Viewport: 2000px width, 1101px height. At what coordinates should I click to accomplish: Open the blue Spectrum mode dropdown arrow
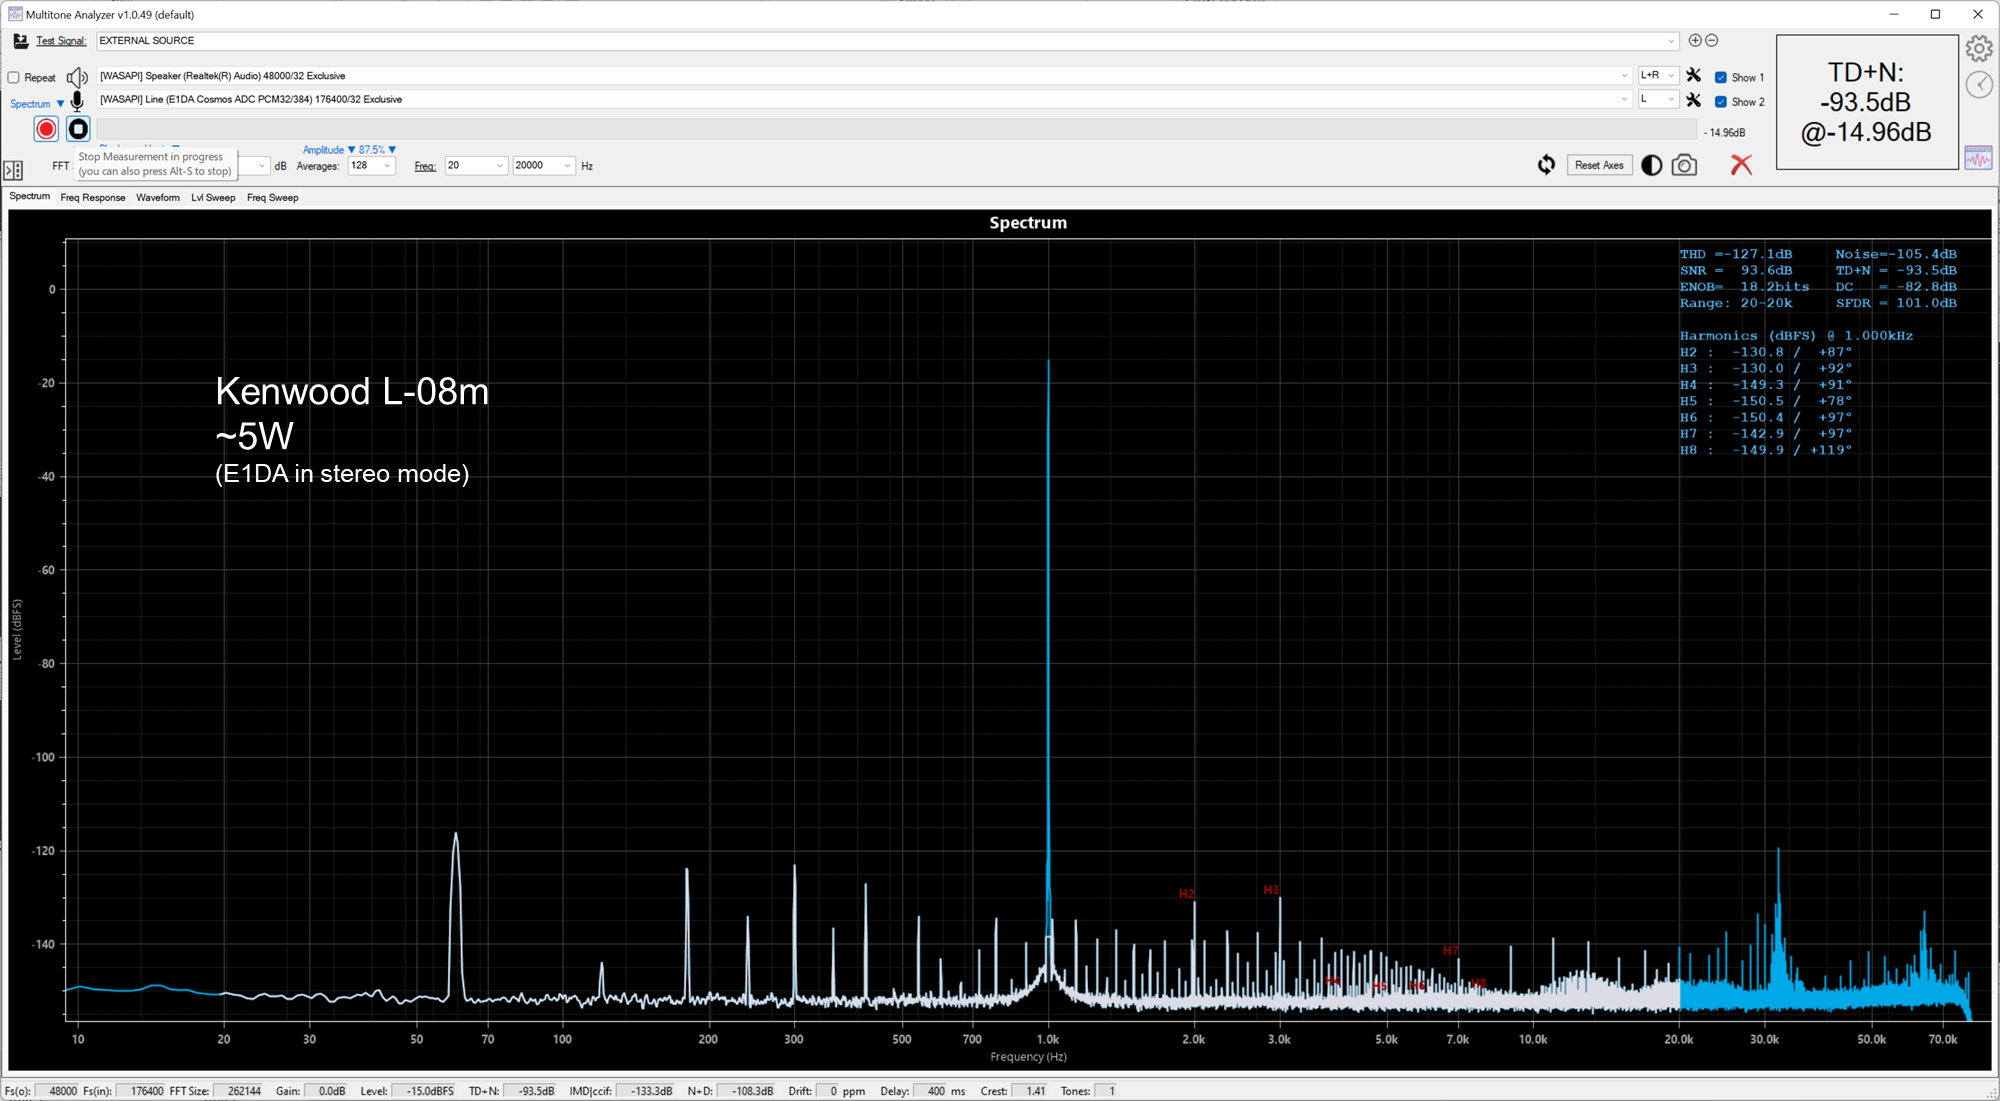point(60,104)
